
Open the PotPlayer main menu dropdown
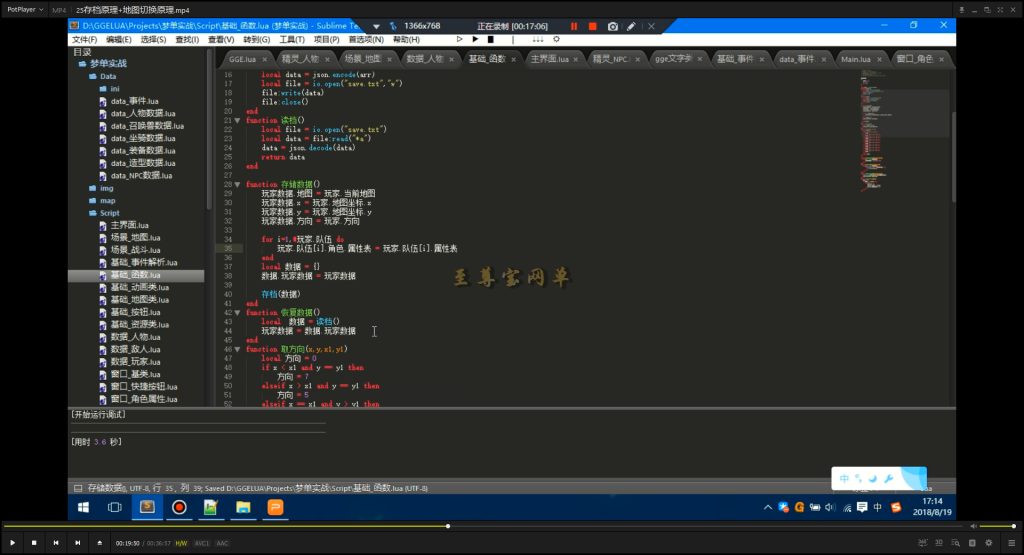[25, 10]
